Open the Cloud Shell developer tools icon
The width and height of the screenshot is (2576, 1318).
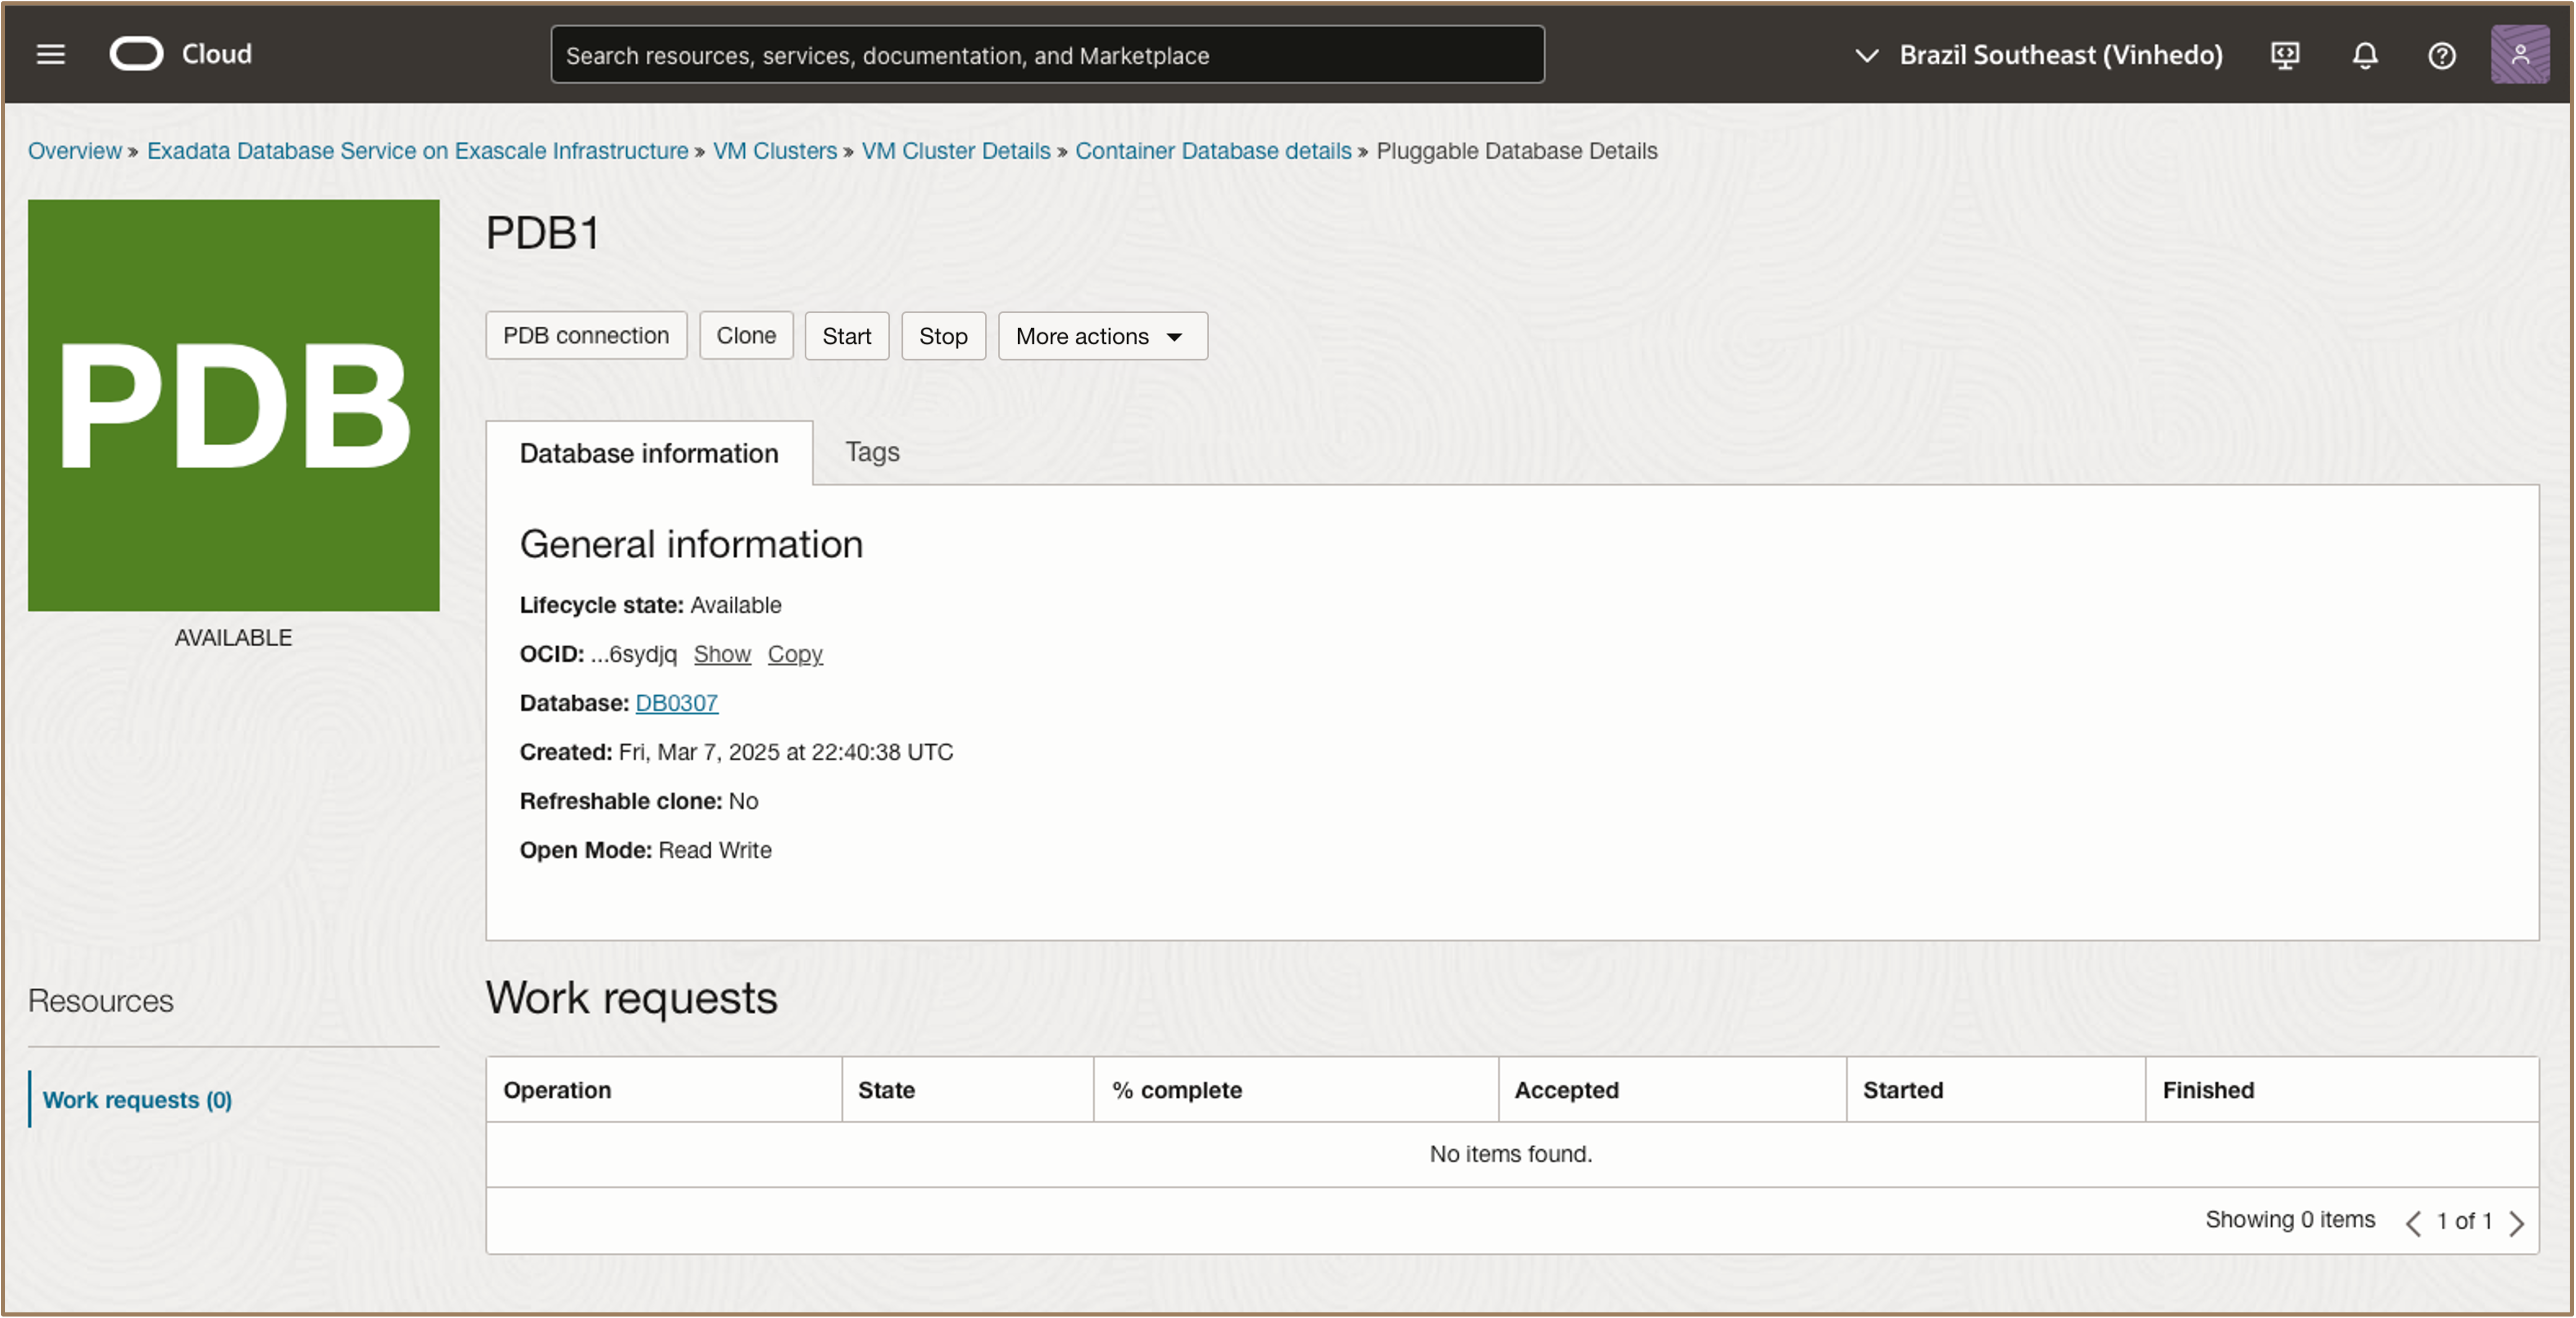2285,55
